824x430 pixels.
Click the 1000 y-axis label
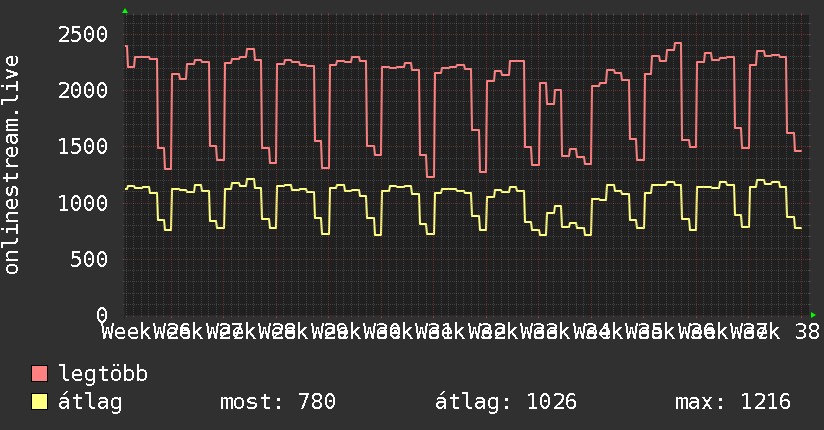tap(83, 203)
